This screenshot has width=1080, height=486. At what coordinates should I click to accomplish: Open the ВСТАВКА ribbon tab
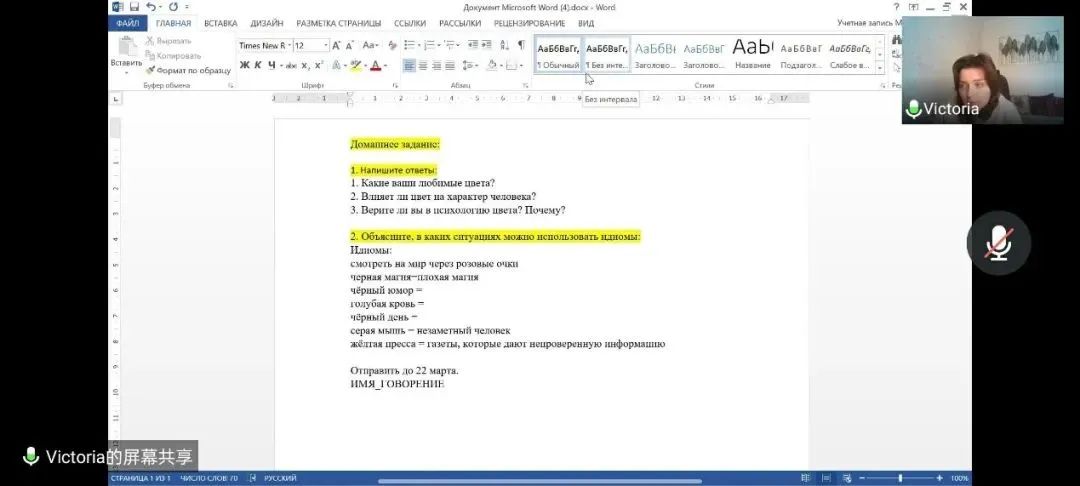coord(220,23)
